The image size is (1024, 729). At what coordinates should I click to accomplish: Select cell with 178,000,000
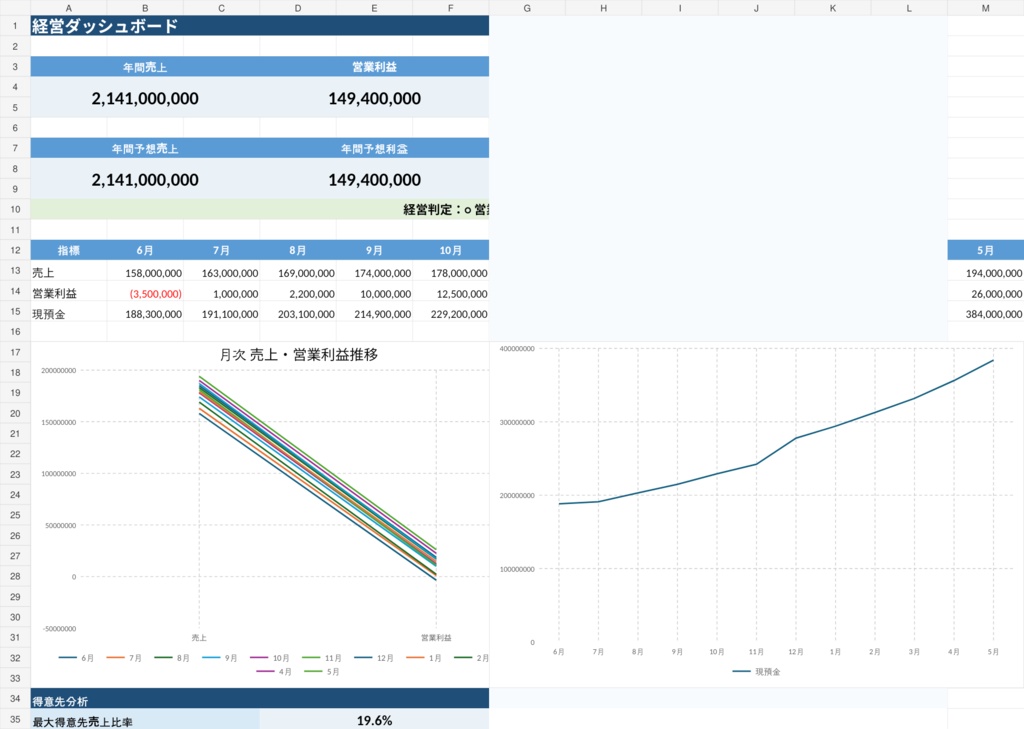[451, 272]
